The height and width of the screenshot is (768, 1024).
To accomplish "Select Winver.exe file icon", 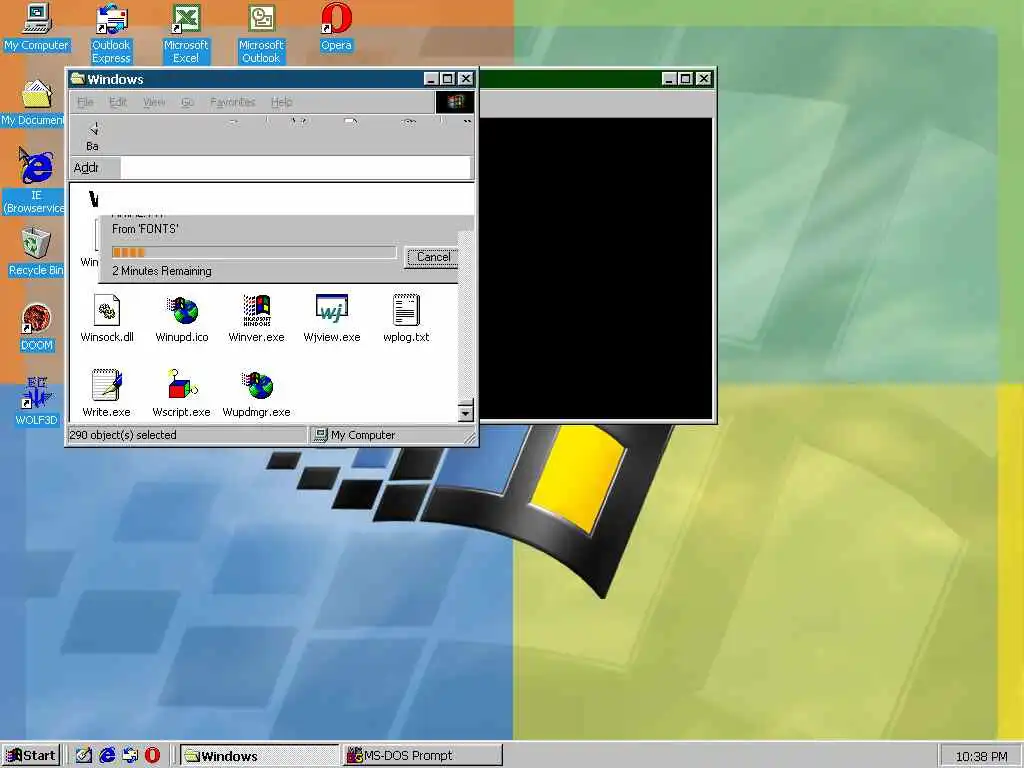I will click(x=257, y=318).
